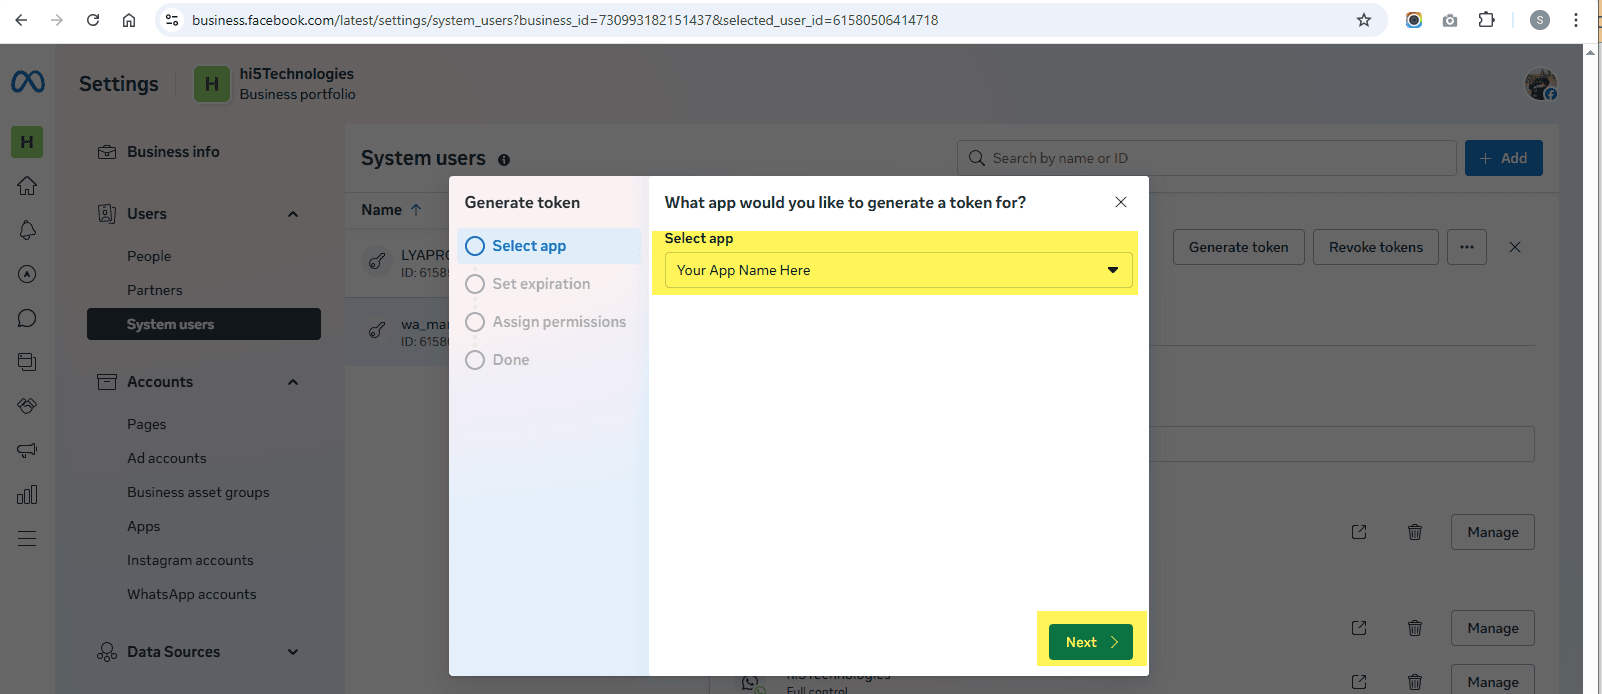This screenshot has width=1602, height=694.
Task: Open the three-dots more options button
Action: pos(1467,247)
